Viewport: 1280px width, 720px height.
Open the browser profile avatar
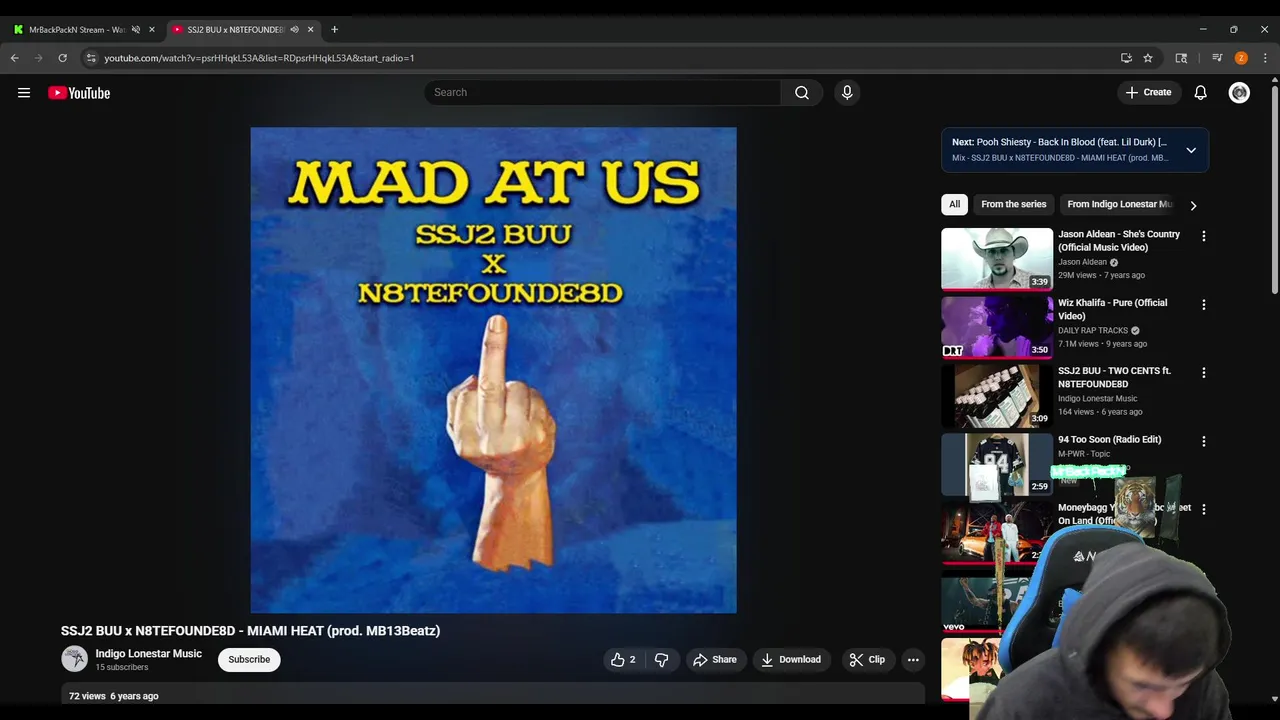1241,58
